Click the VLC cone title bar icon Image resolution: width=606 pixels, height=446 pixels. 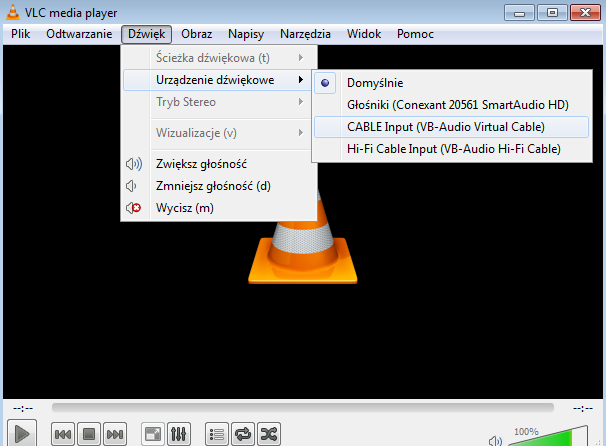point(13,12)
